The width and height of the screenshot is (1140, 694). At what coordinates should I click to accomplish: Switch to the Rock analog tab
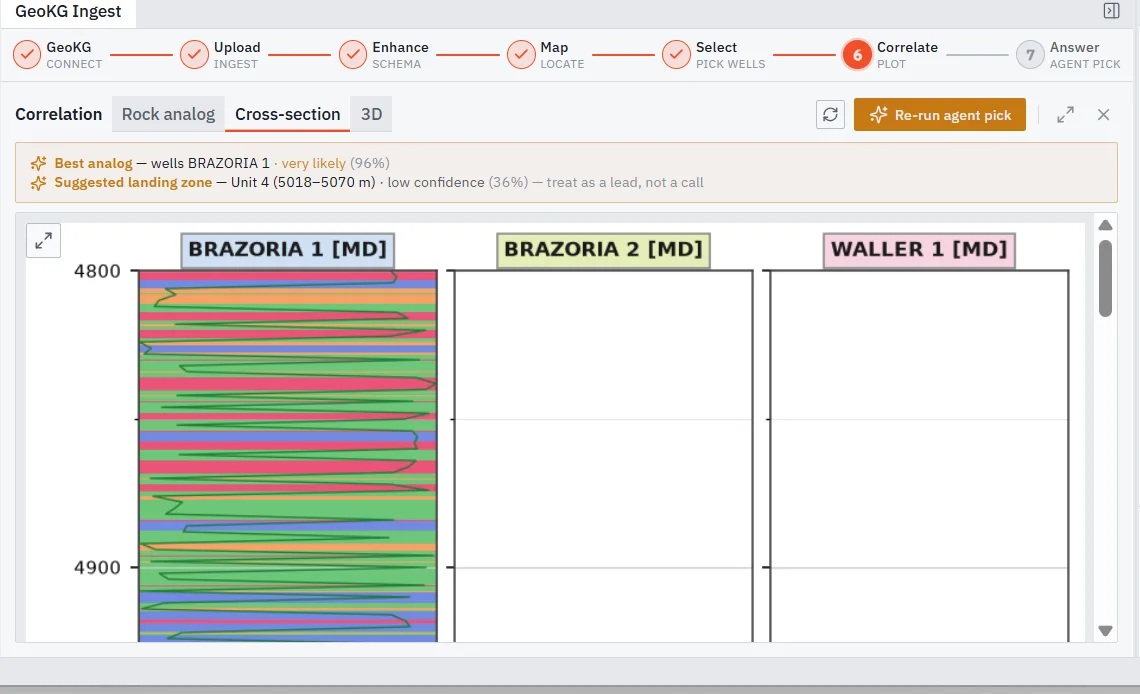pyautogui.click(x=169, y=114)
